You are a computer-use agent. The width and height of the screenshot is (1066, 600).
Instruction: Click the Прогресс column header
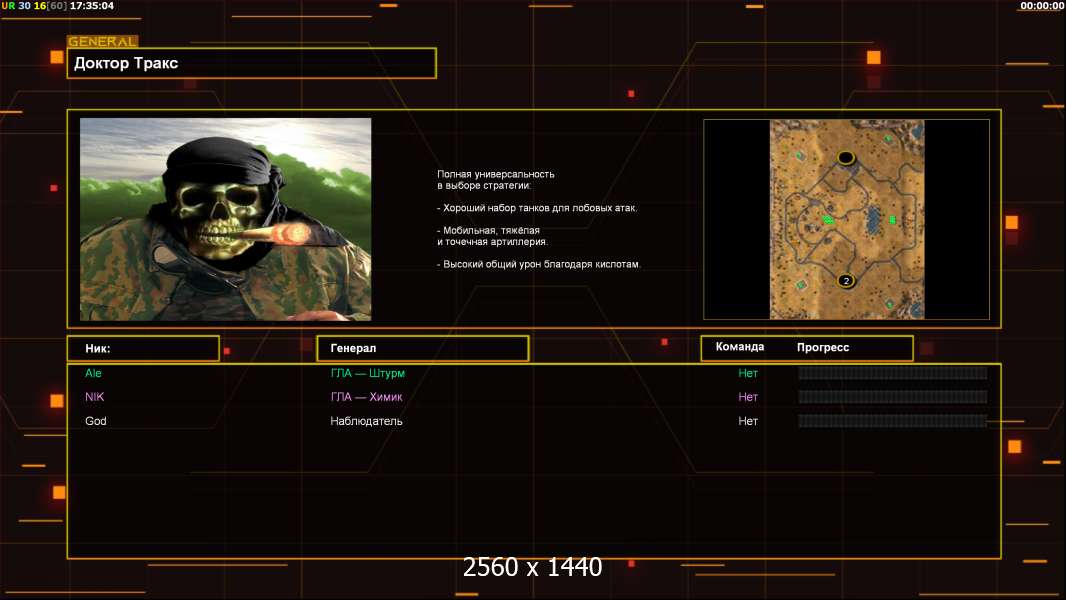tap(823, 347)
